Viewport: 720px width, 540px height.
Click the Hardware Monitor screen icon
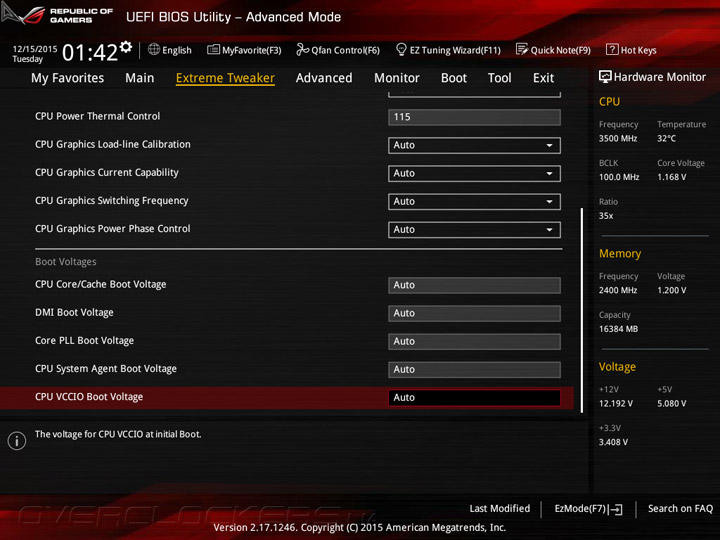coord(605,77)
